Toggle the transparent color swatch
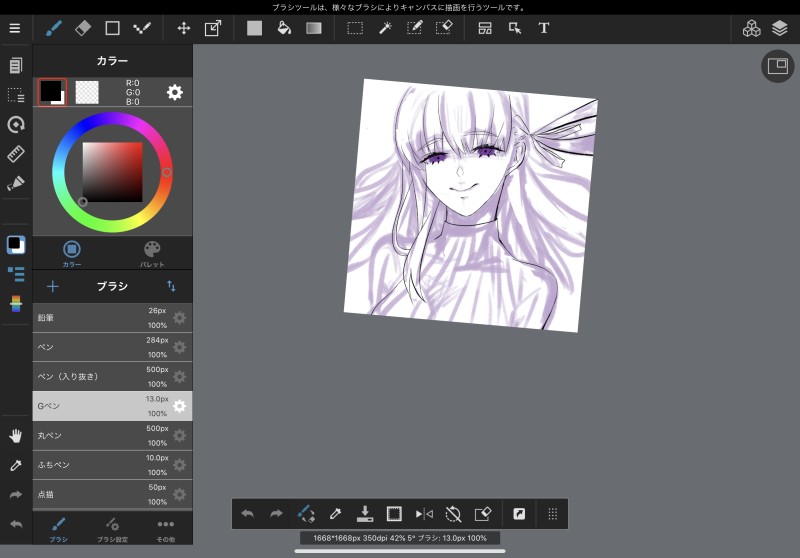The width and height of the screenshot is (800, 558). click(87, 92)
